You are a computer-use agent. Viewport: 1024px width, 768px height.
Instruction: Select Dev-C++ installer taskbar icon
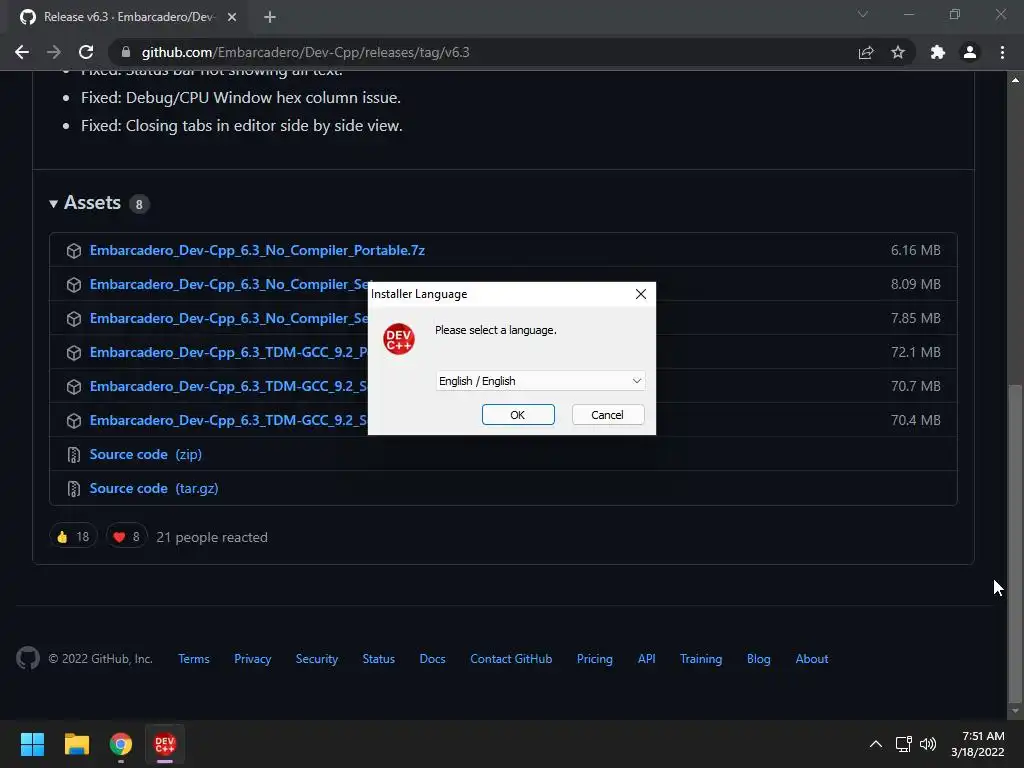pyautogui.click(x=165, y=744)
